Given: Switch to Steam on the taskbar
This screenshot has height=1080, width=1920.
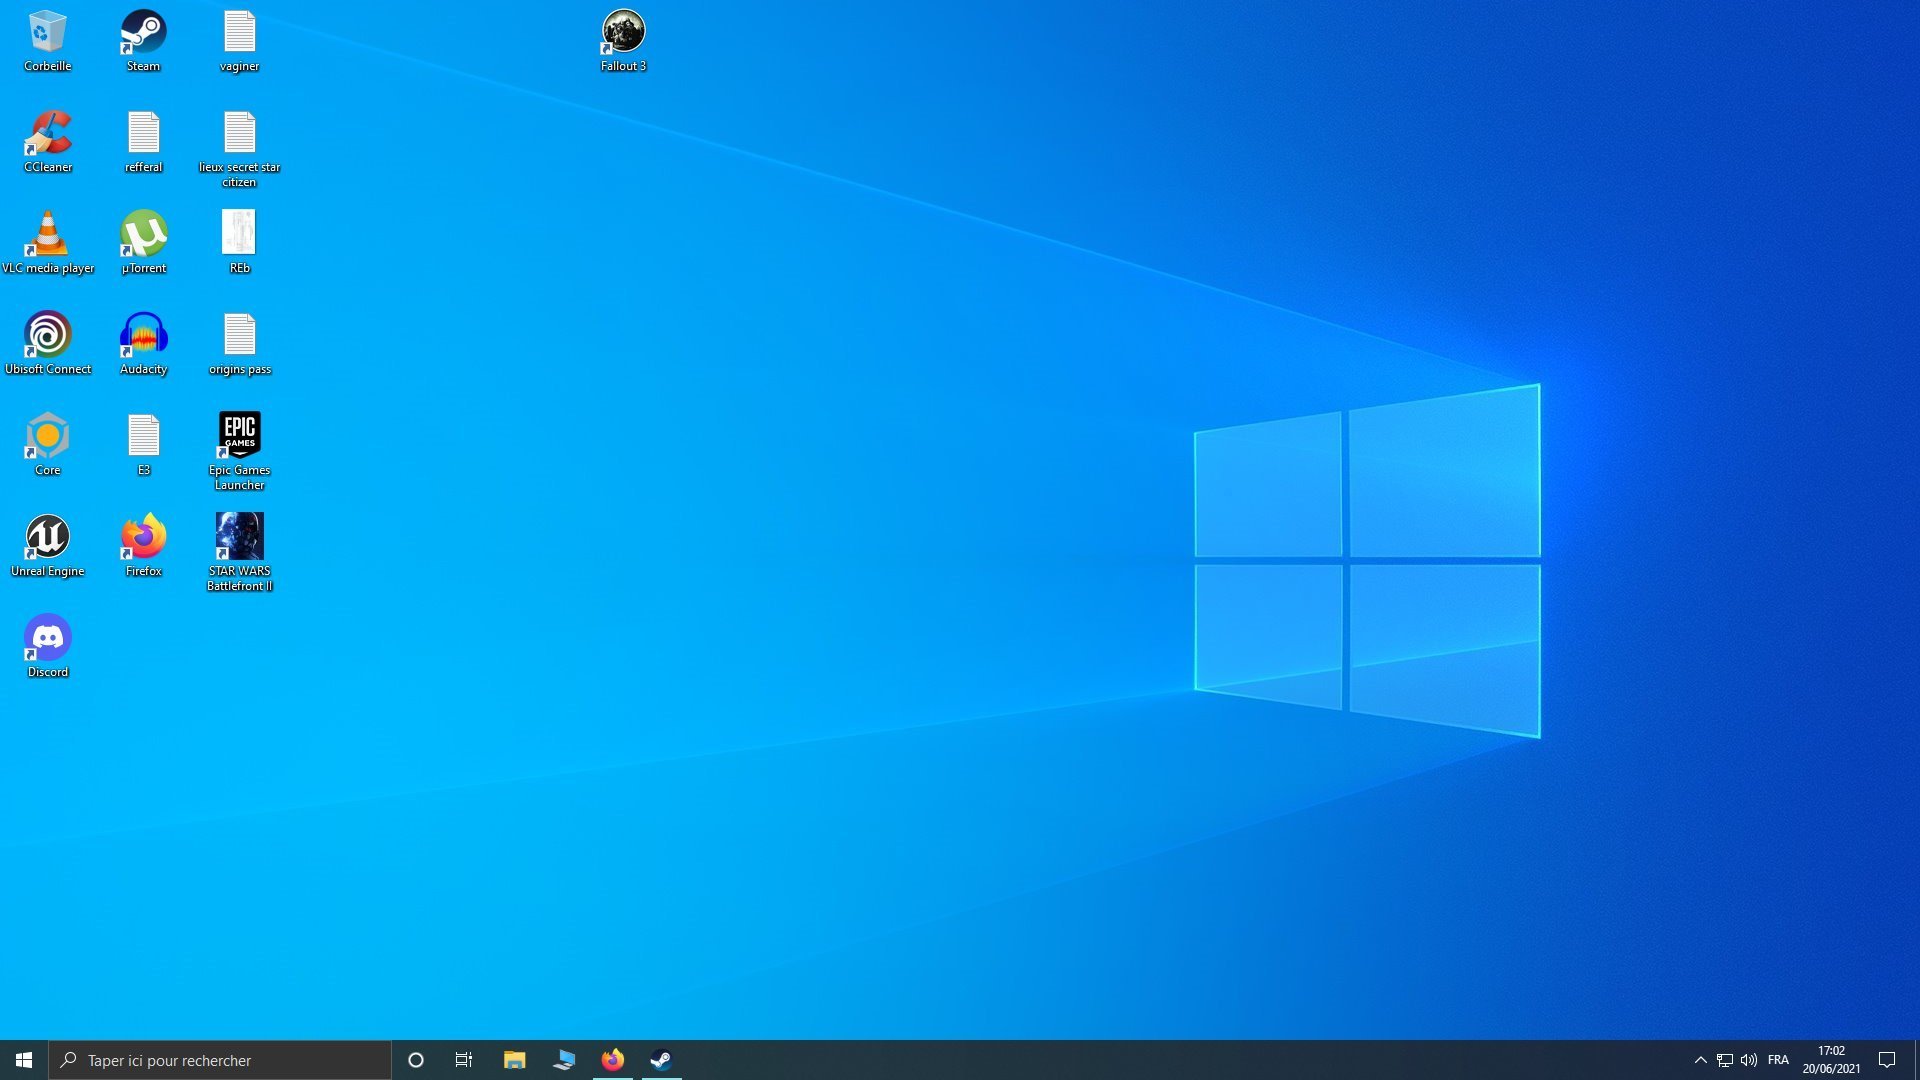Looking at the screenshot, I should (x=661, y=1060).
